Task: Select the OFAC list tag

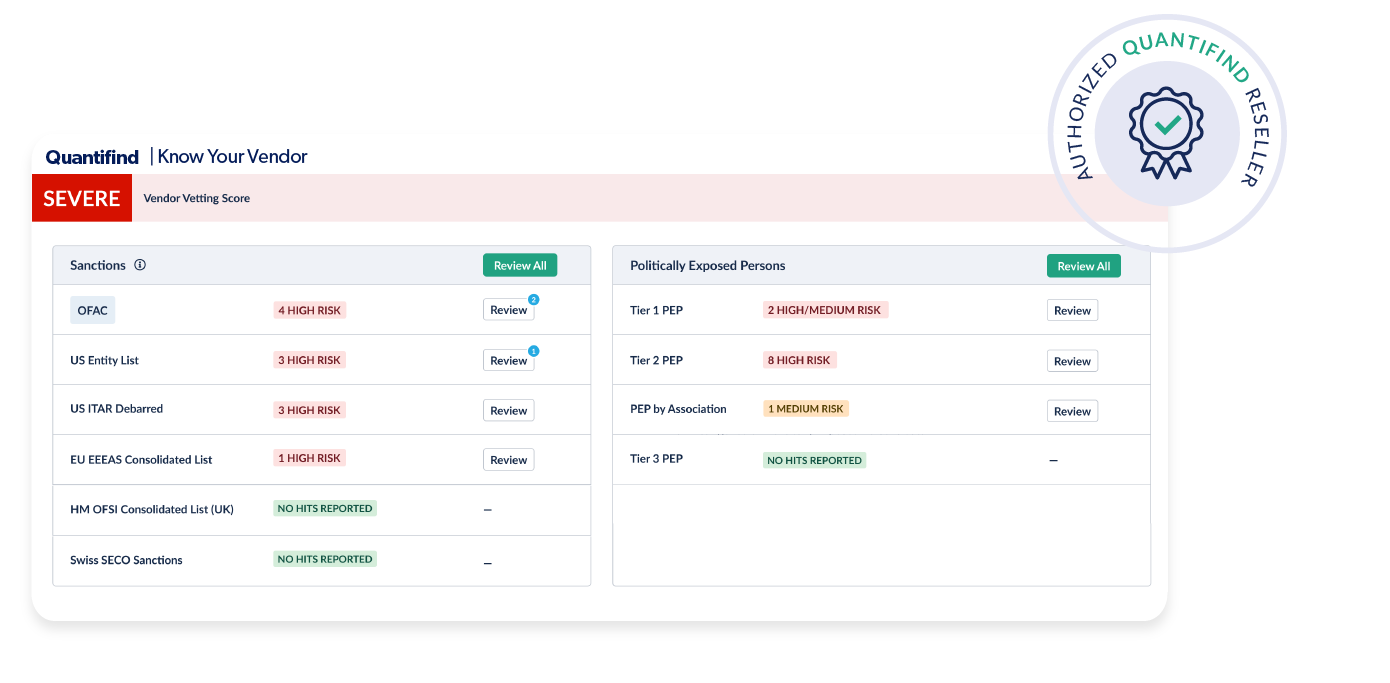Action: [x=92, y=310]
